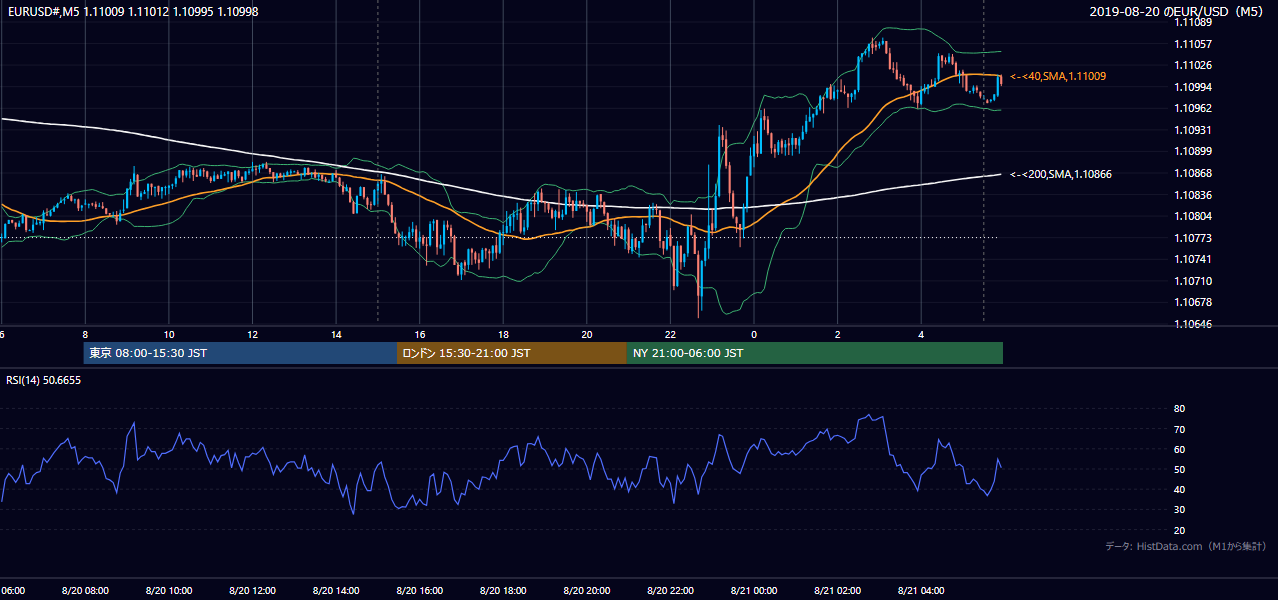Click the 200 SMA label reading 1.10866

1061,174
